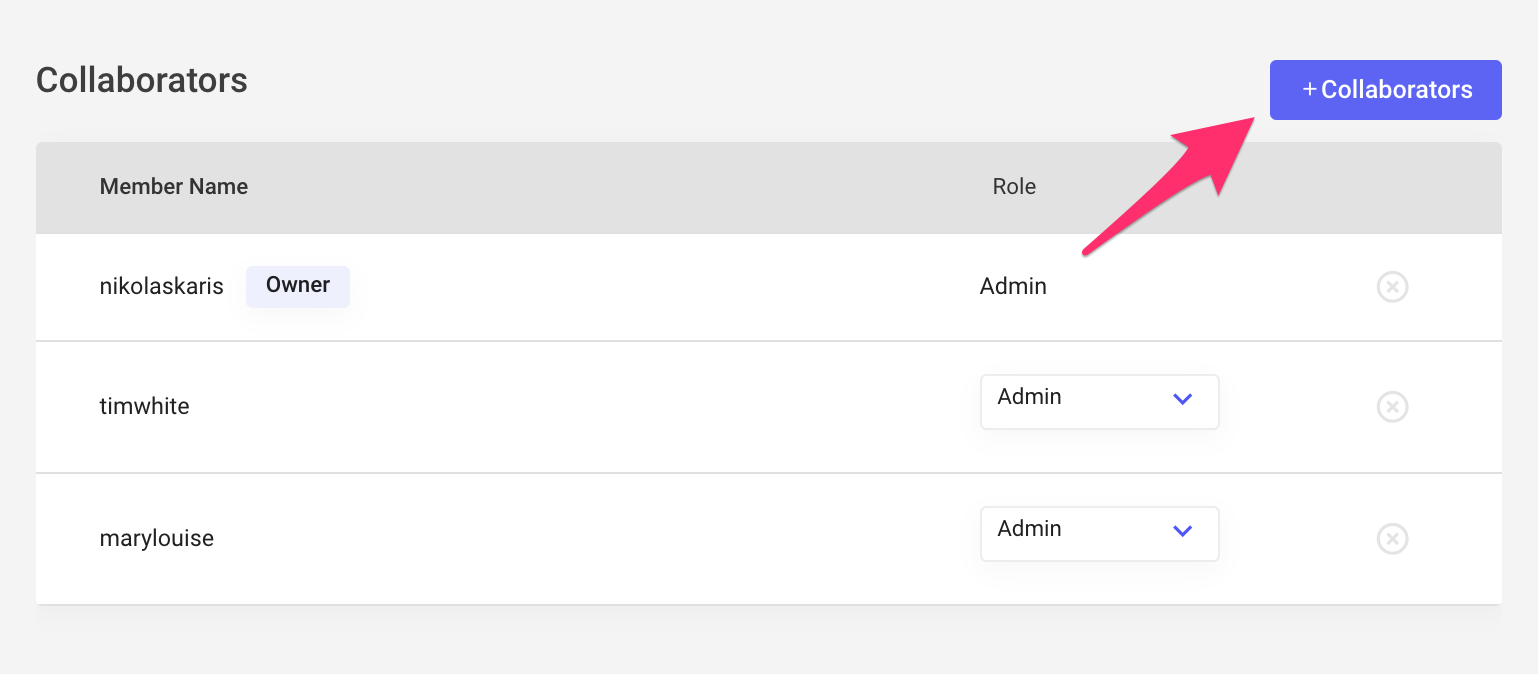Image resolution: width=1538 pixels, height=674 pixels.
Task: Remove marylouise using the circled x icon
Action: click(1392, 539)
